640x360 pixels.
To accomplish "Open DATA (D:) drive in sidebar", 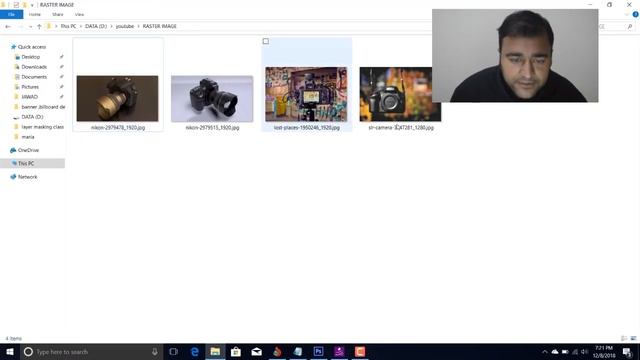I will pyautogui.click(x=32, y=117).
